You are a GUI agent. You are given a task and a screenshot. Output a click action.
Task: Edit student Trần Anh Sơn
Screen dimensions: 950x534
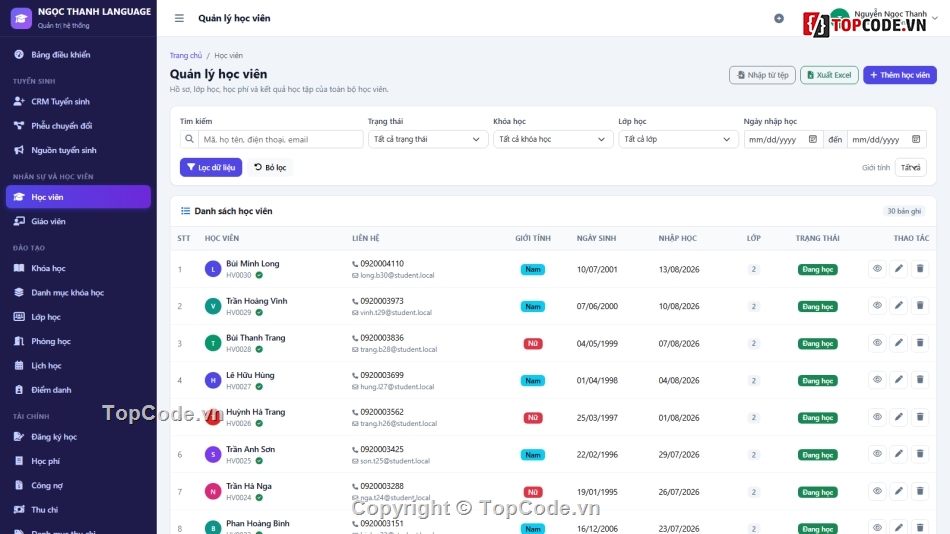[899, 454]
